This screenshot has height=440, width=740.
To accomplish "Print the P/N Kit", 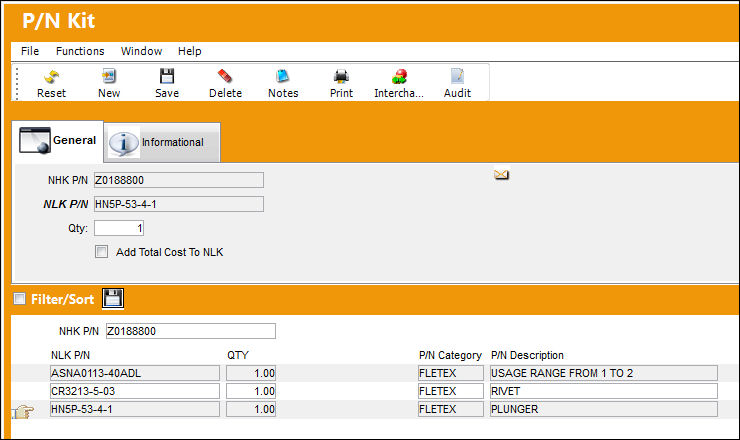I will 341,76.
